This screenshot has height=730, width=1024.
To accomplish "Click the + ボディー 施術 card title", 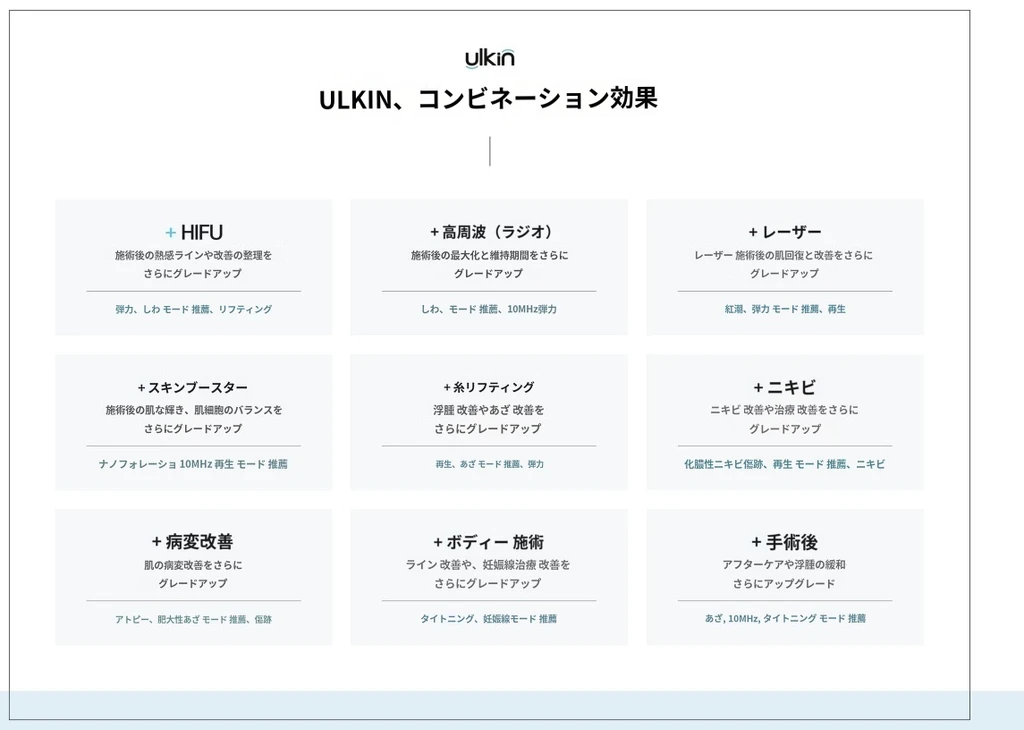I will (488, 542).
